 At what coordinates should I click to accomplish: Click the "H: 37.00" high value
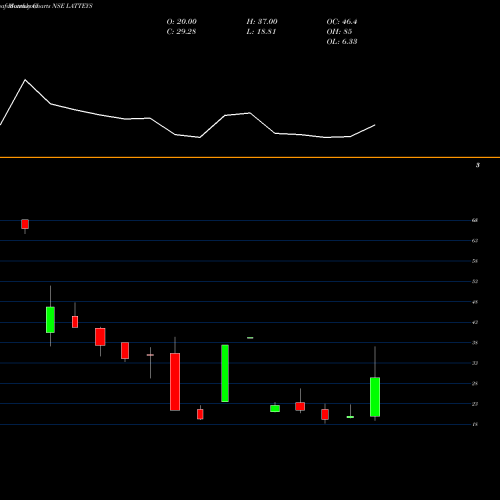[262, 22]
